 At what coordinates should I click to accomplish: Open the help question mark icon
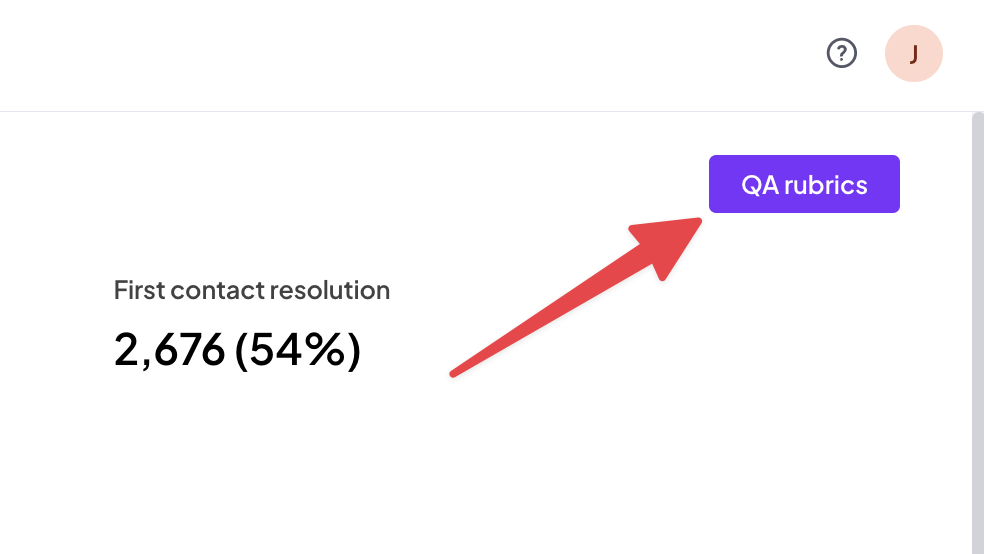[842, 53]
